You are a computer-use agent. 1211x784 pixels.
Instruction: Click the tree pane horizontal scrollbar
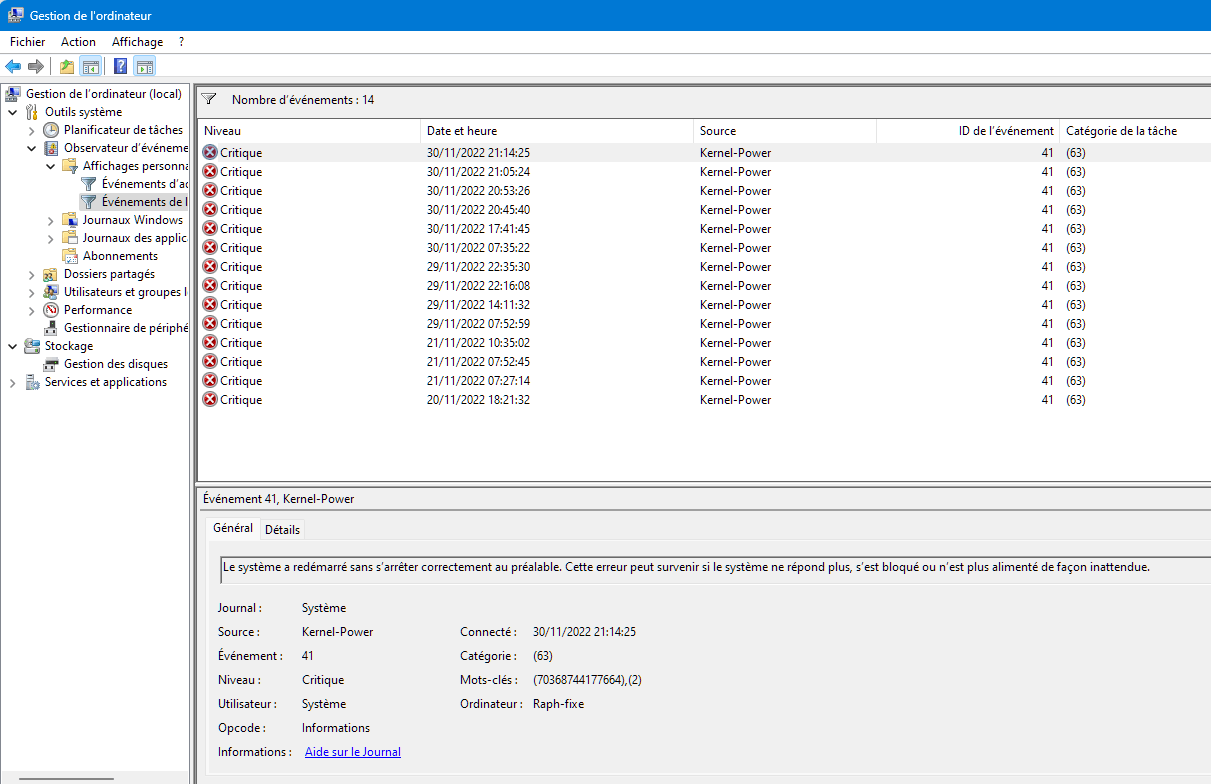point(66,778)
